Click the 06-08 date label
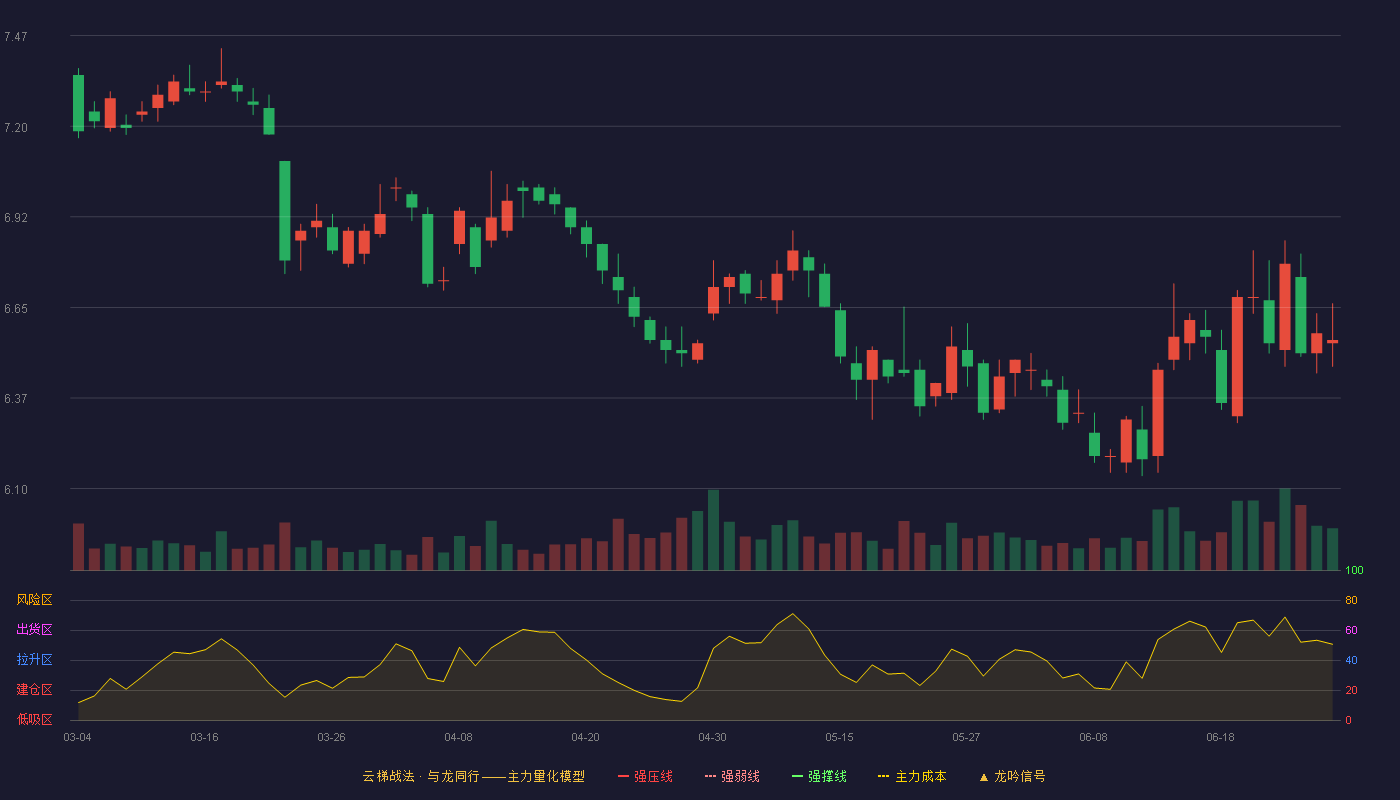Image resolution: width=1400 pixels, height=800 pixels. 1093,737
